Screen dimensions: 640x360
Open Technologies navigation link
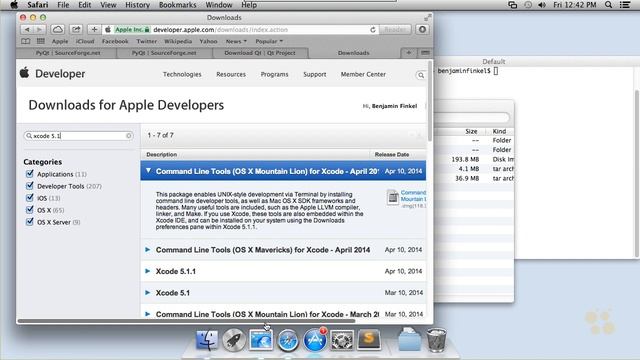182,74
